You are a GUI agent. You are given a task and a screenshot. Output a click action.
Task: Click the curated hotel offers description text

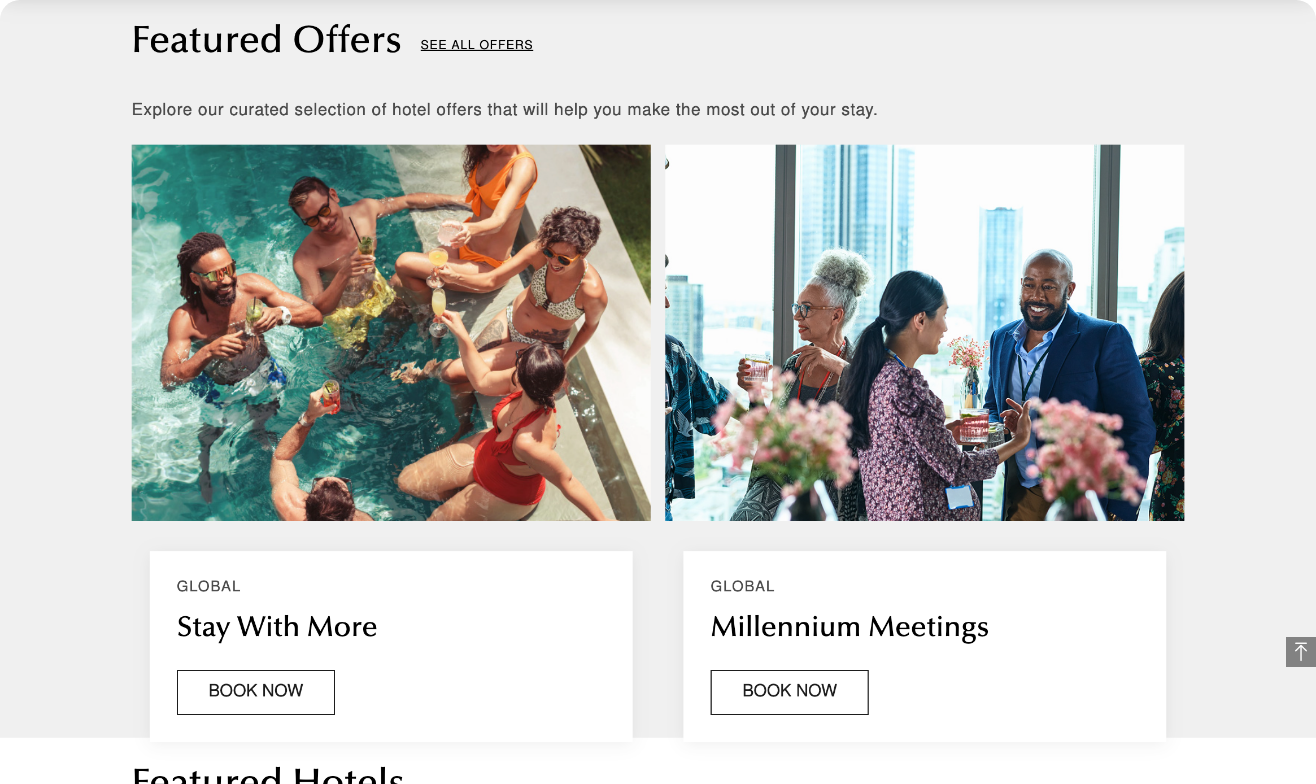point(504,110)
